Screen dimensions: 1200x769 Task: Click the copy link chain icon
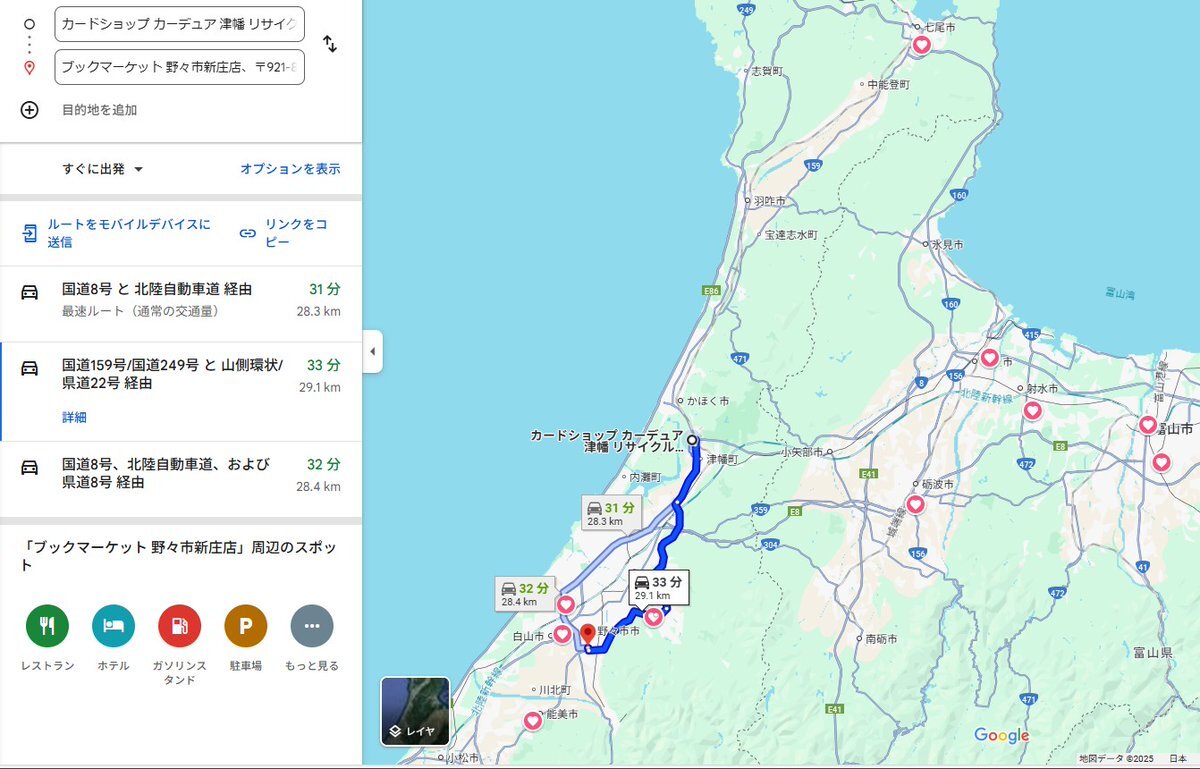[248, 233]
